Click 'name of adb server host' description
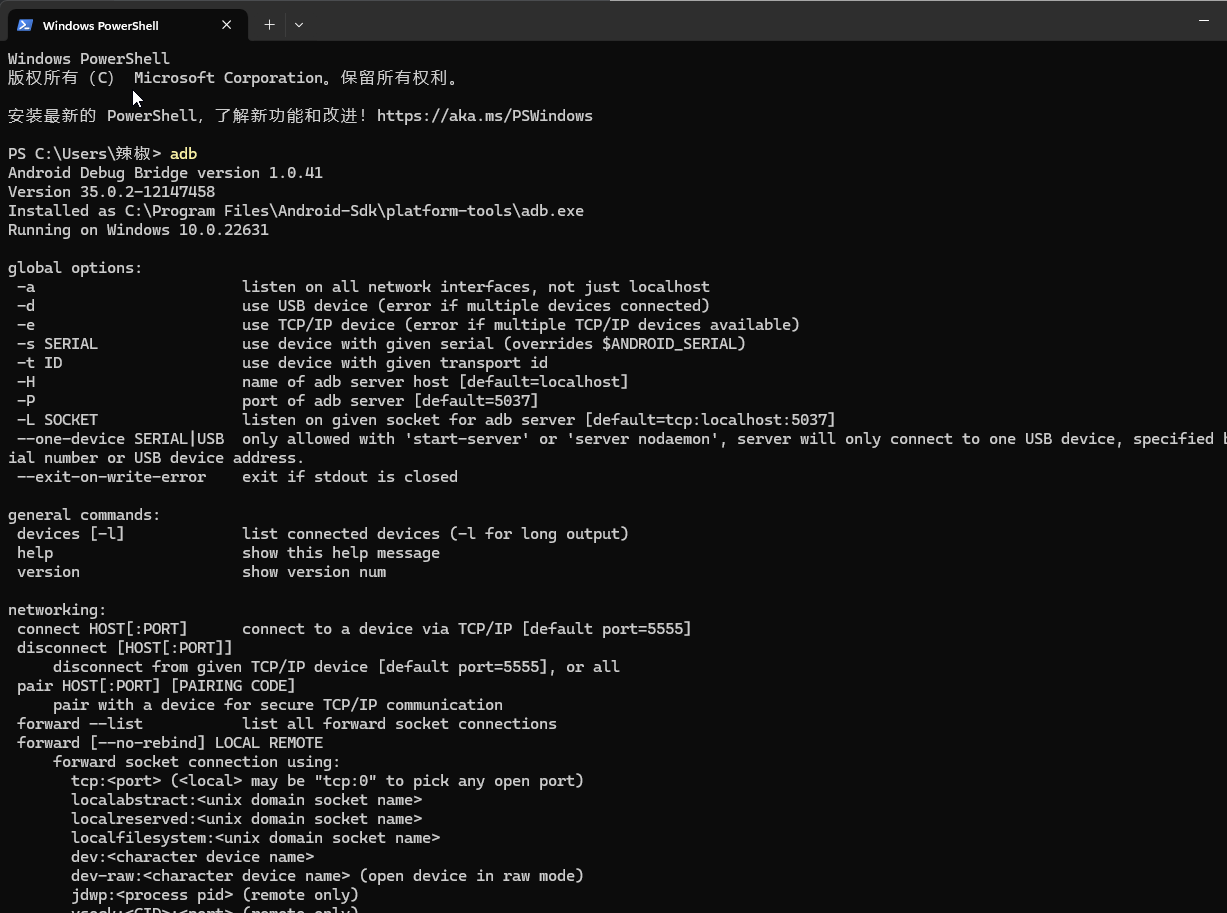Viewport: 1227px width, 913px height. pyautogui.click(x=435, y=382)
